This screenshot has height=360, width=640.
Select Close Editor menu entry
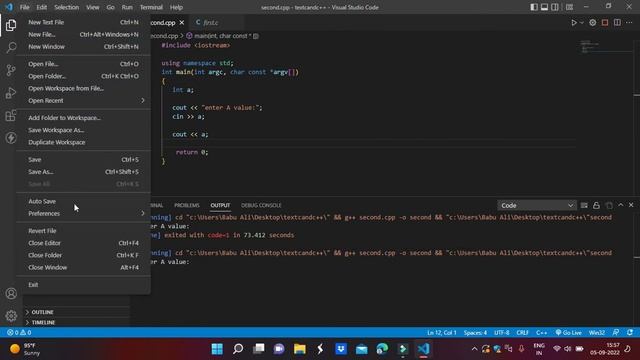click(84, 243)
